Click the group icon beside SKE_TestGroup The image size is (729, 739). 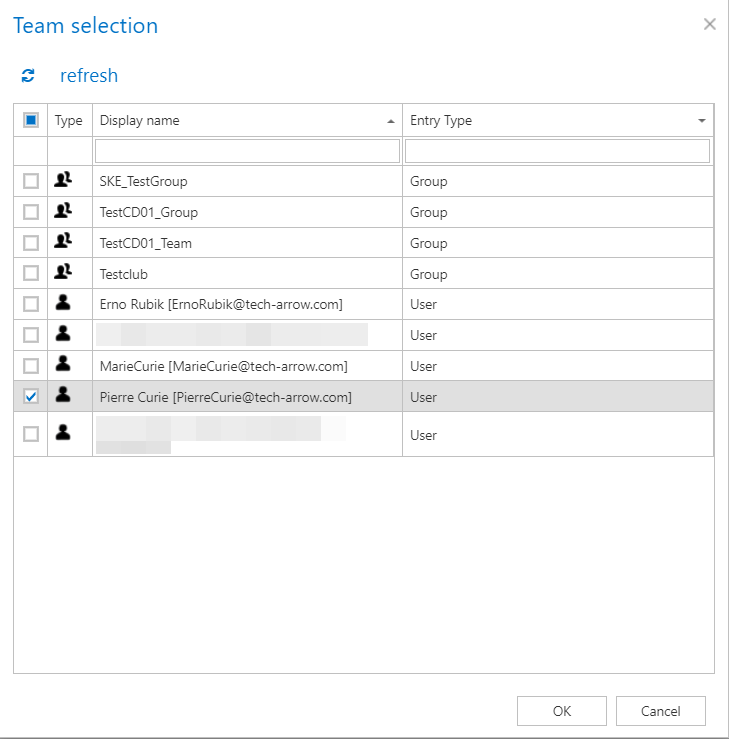(63, 181)
